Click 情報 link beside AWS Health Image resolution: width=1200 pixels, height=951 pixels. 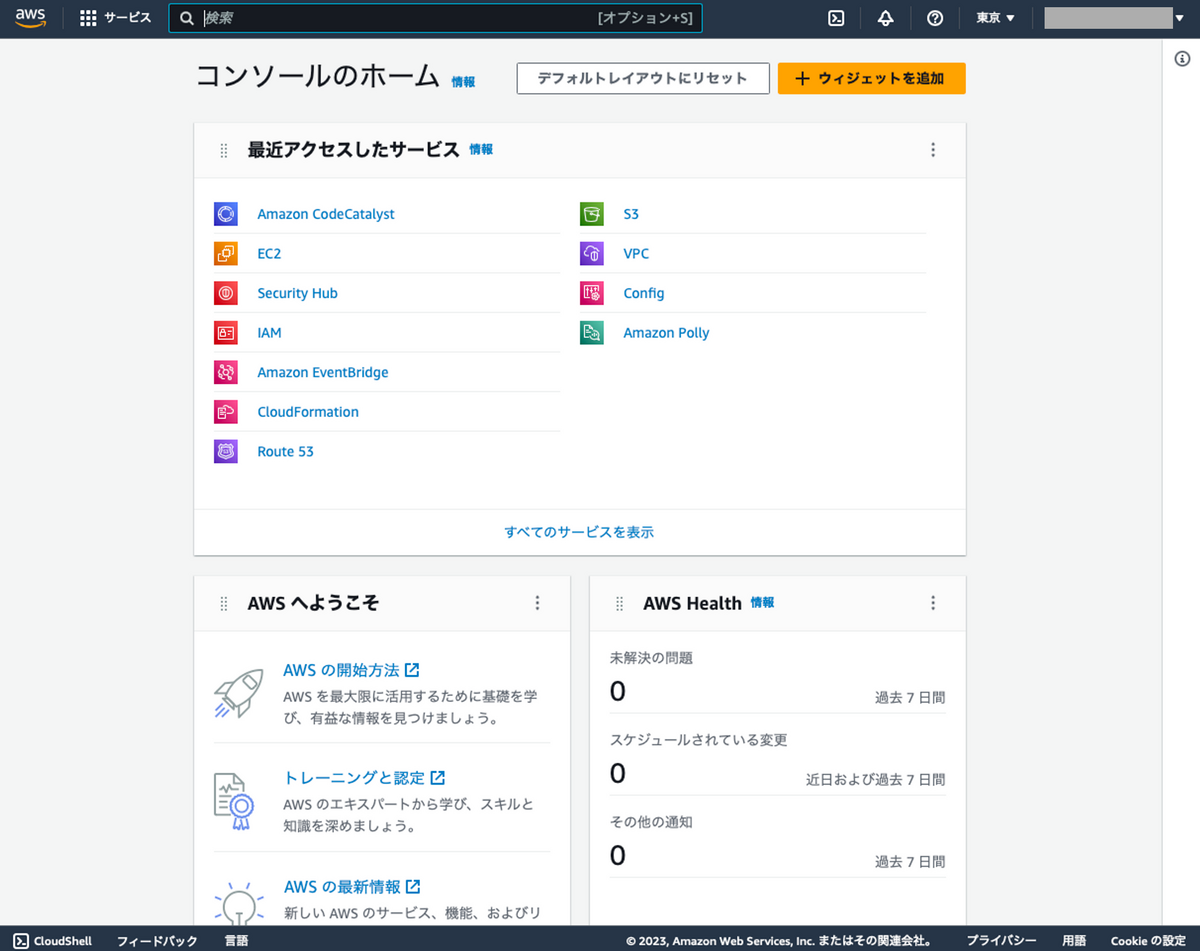762,602
